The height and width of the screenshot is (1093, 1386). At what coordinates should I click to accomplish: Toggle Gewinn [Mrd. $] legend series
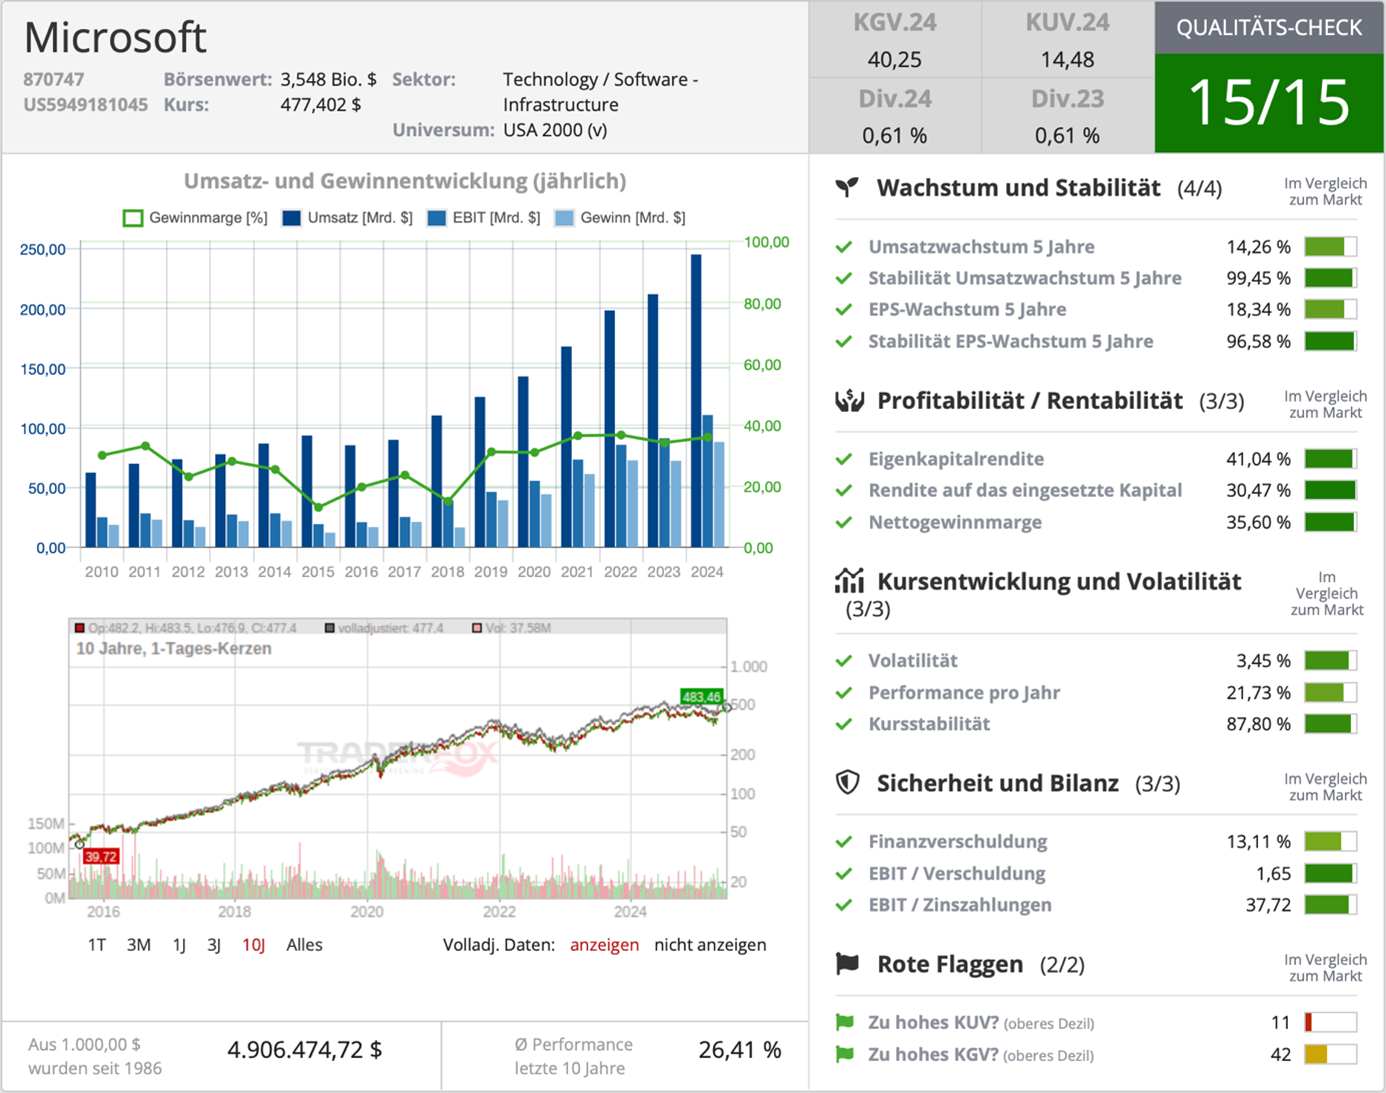(x=621, y=218)
